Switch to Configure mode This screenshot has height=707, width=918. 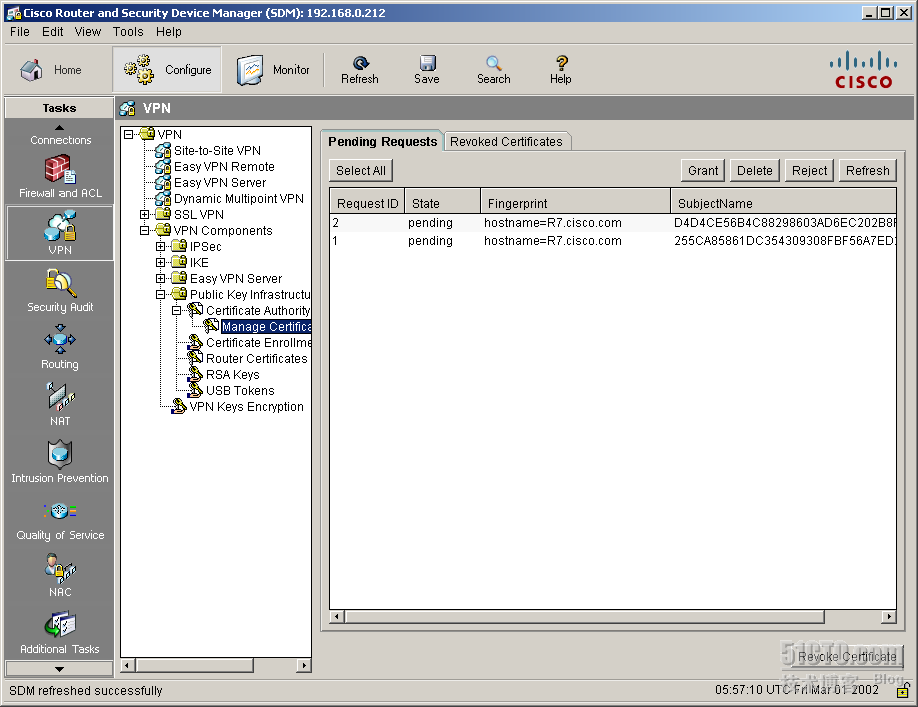[167, 70]
